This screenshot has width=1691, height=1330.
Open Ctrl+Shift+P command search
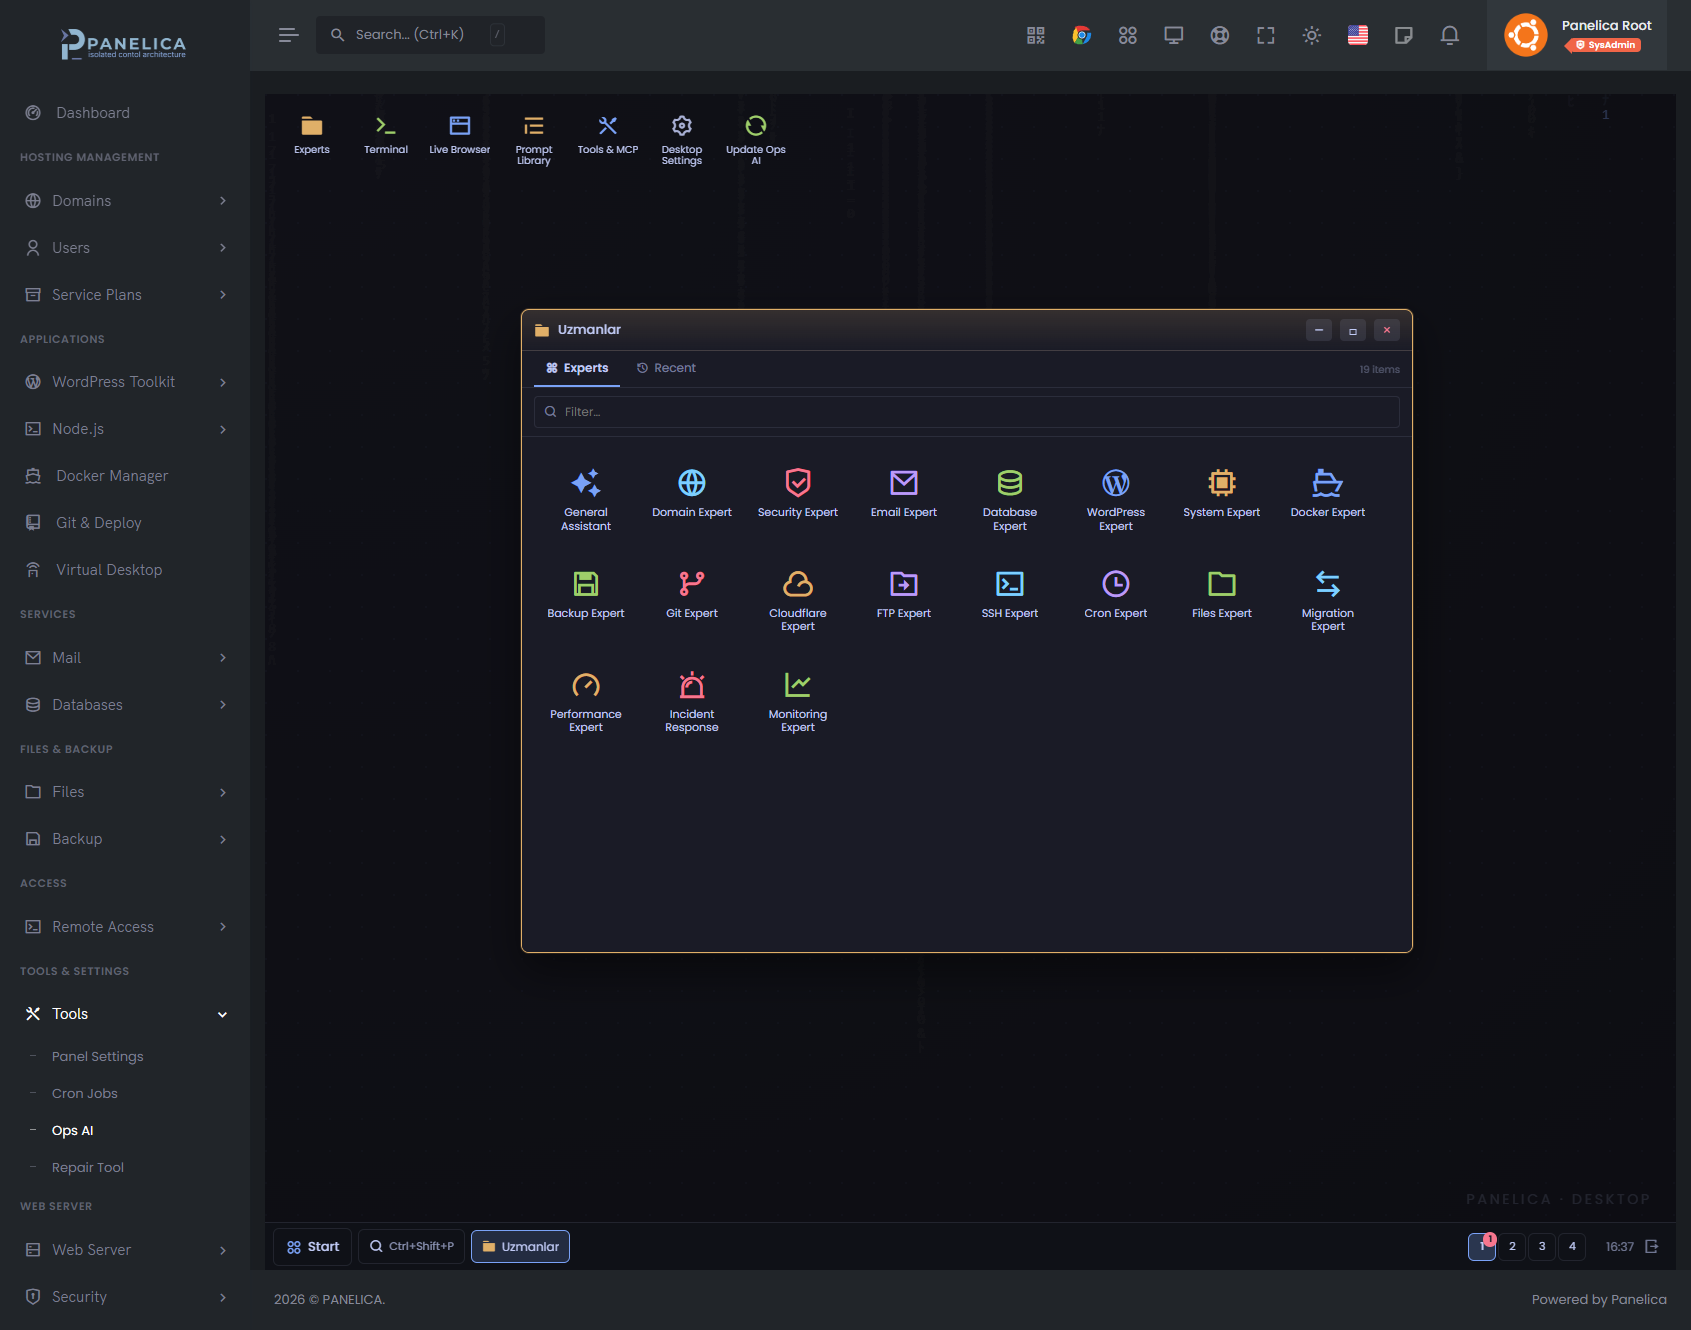(411, 1247)
